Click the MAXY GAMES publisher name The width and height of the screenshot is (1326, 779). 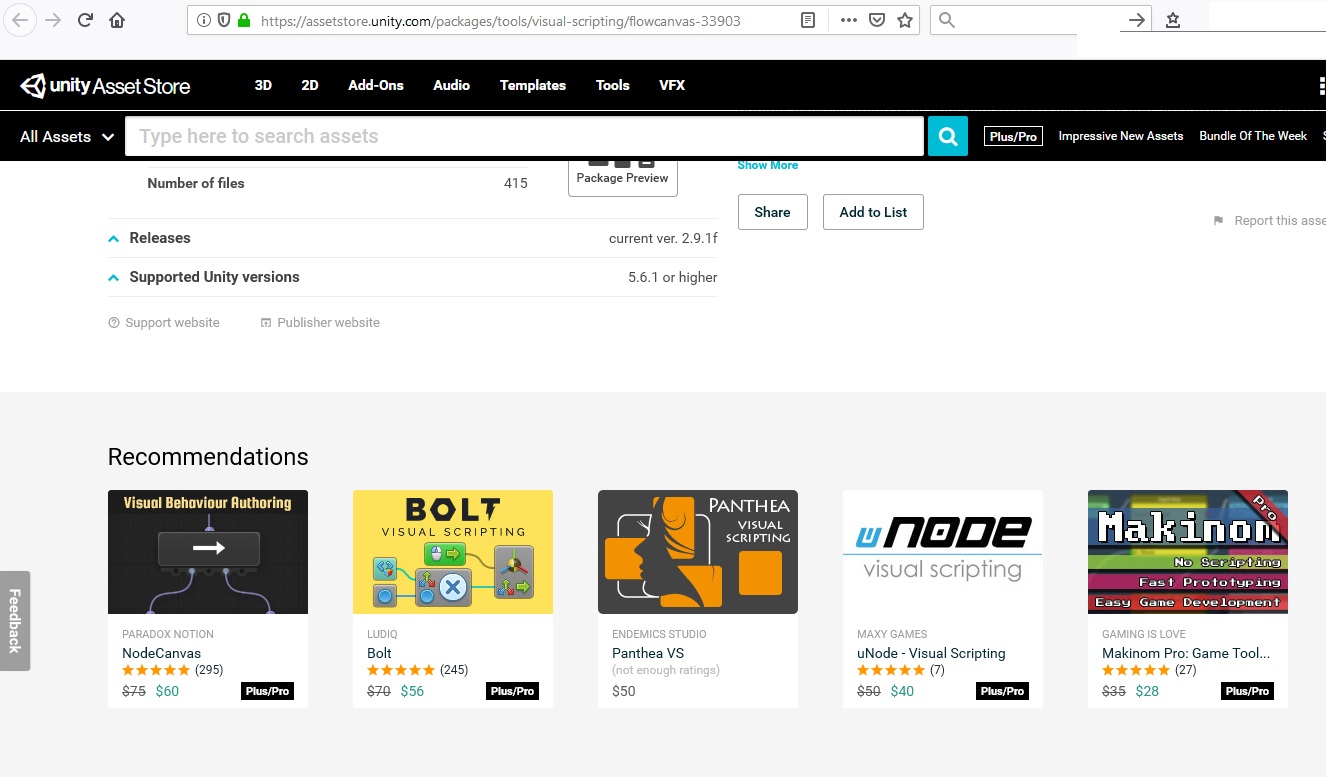coord(892,634)
